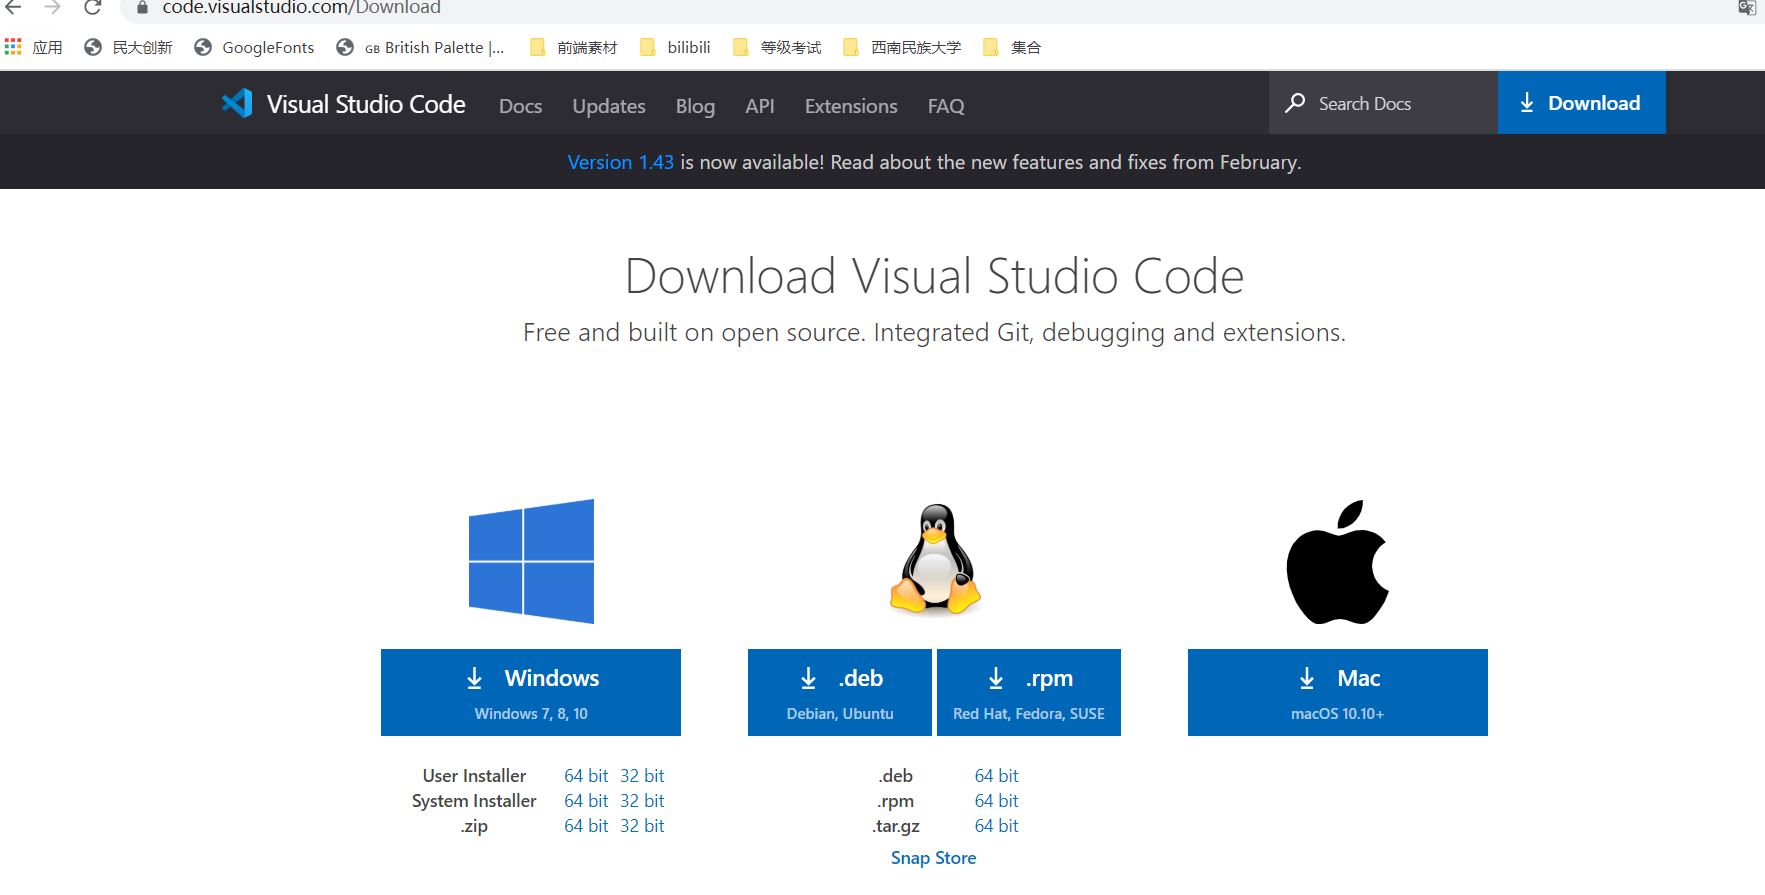This screenshot has width=1765, height=895.
Task: Download the .rpm Red Hat, Fedora package
Action: tap(1029, 692)
